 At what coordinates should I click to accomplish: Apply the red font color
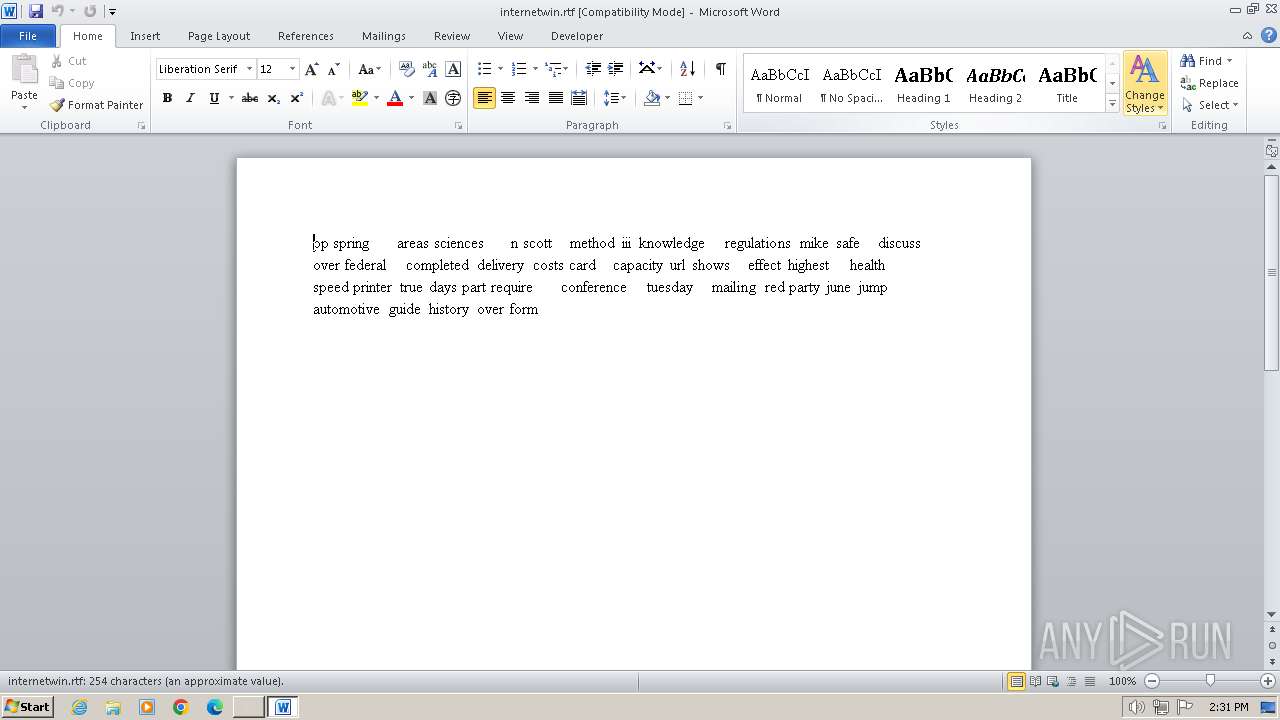point(395,98)
